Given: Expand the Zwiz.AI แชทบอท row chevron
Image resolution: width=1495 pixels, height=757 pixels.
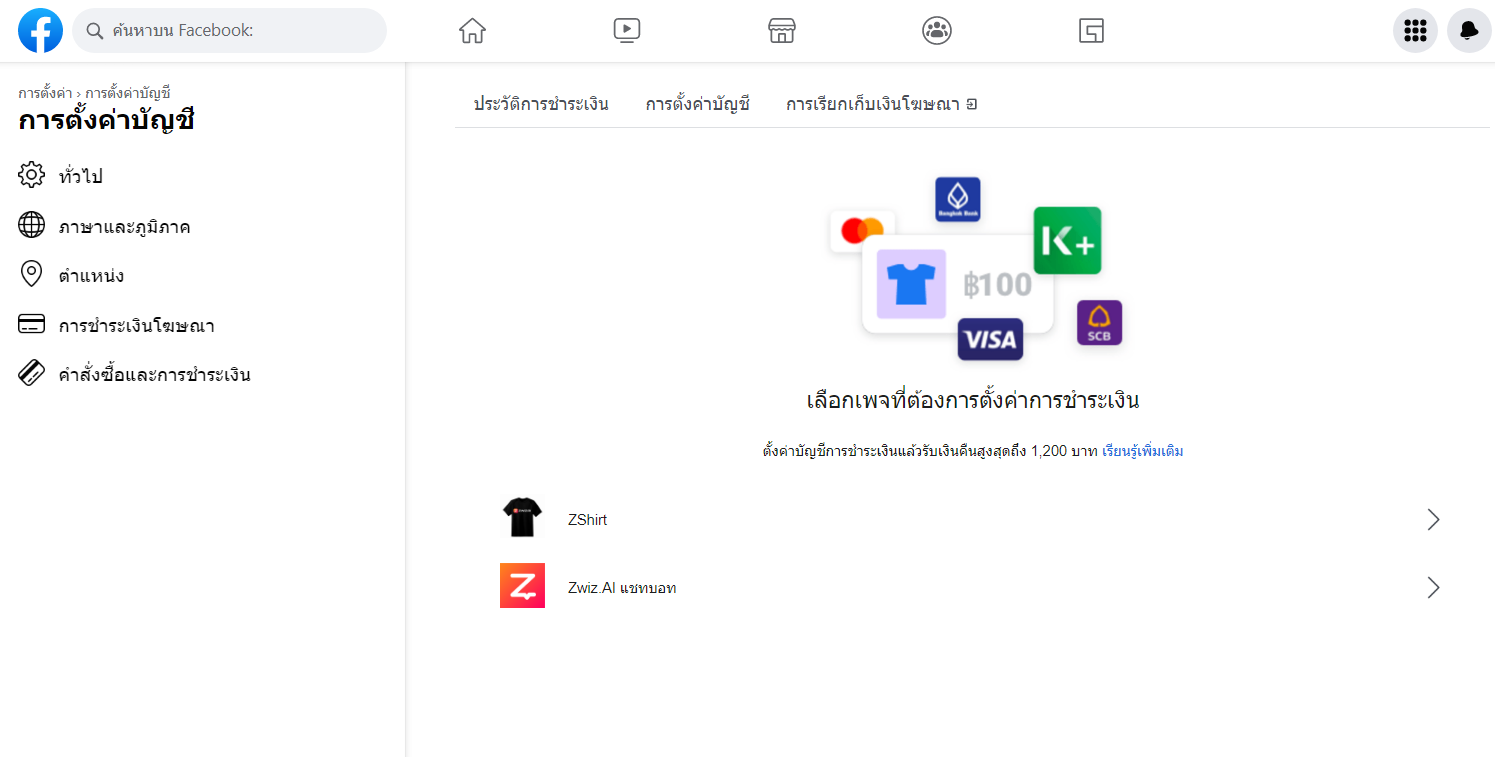Looking at the screenshot, I should 1433,587.
